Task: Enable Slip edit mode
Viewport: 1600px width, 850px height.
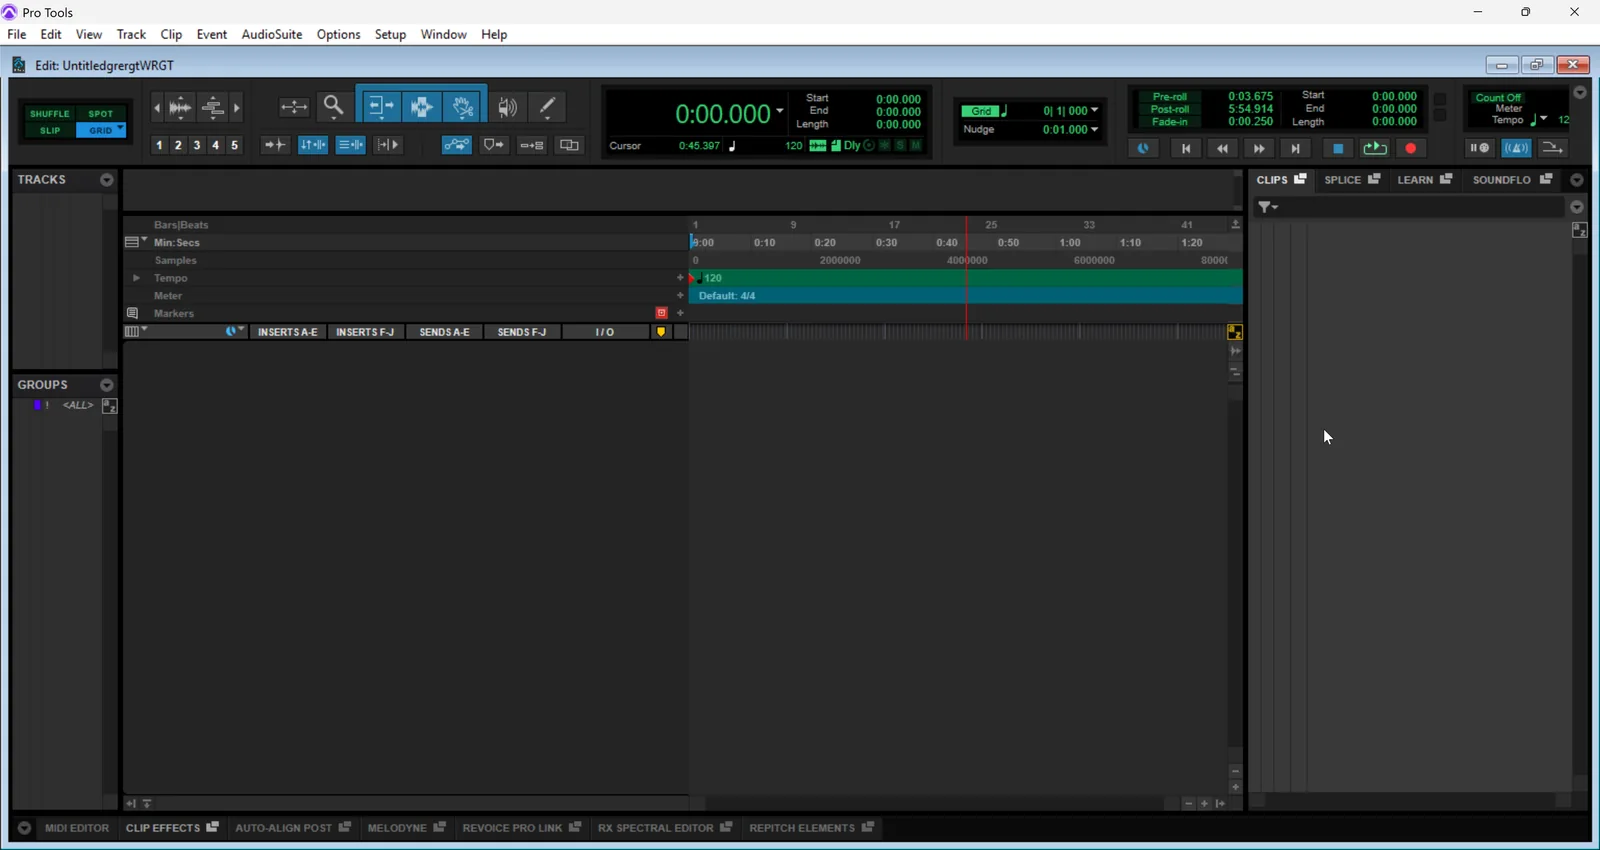Action: click(x=49, y=131)
